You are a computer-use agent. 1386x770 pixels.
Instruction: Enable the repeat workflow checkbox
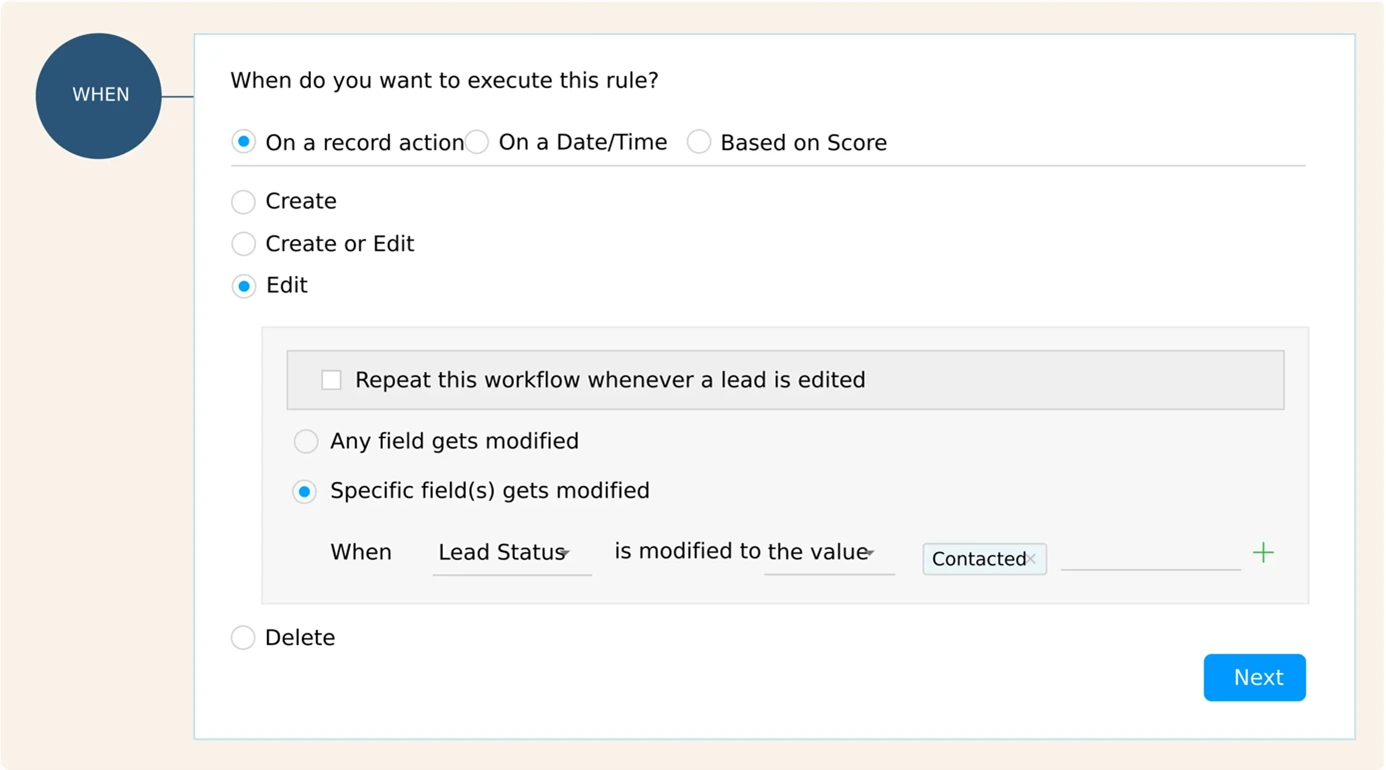click(331, 380)
